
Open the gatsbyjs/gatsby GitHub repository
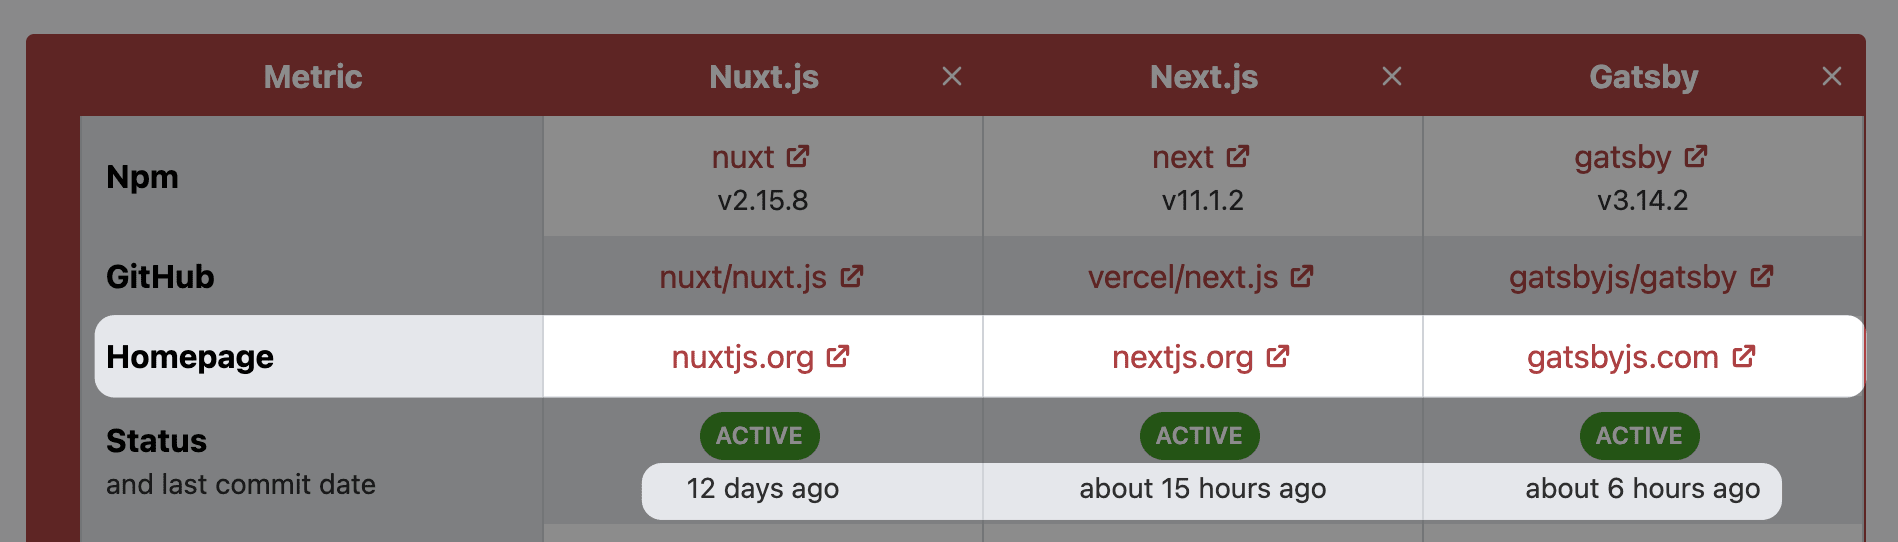point(1623,277)
